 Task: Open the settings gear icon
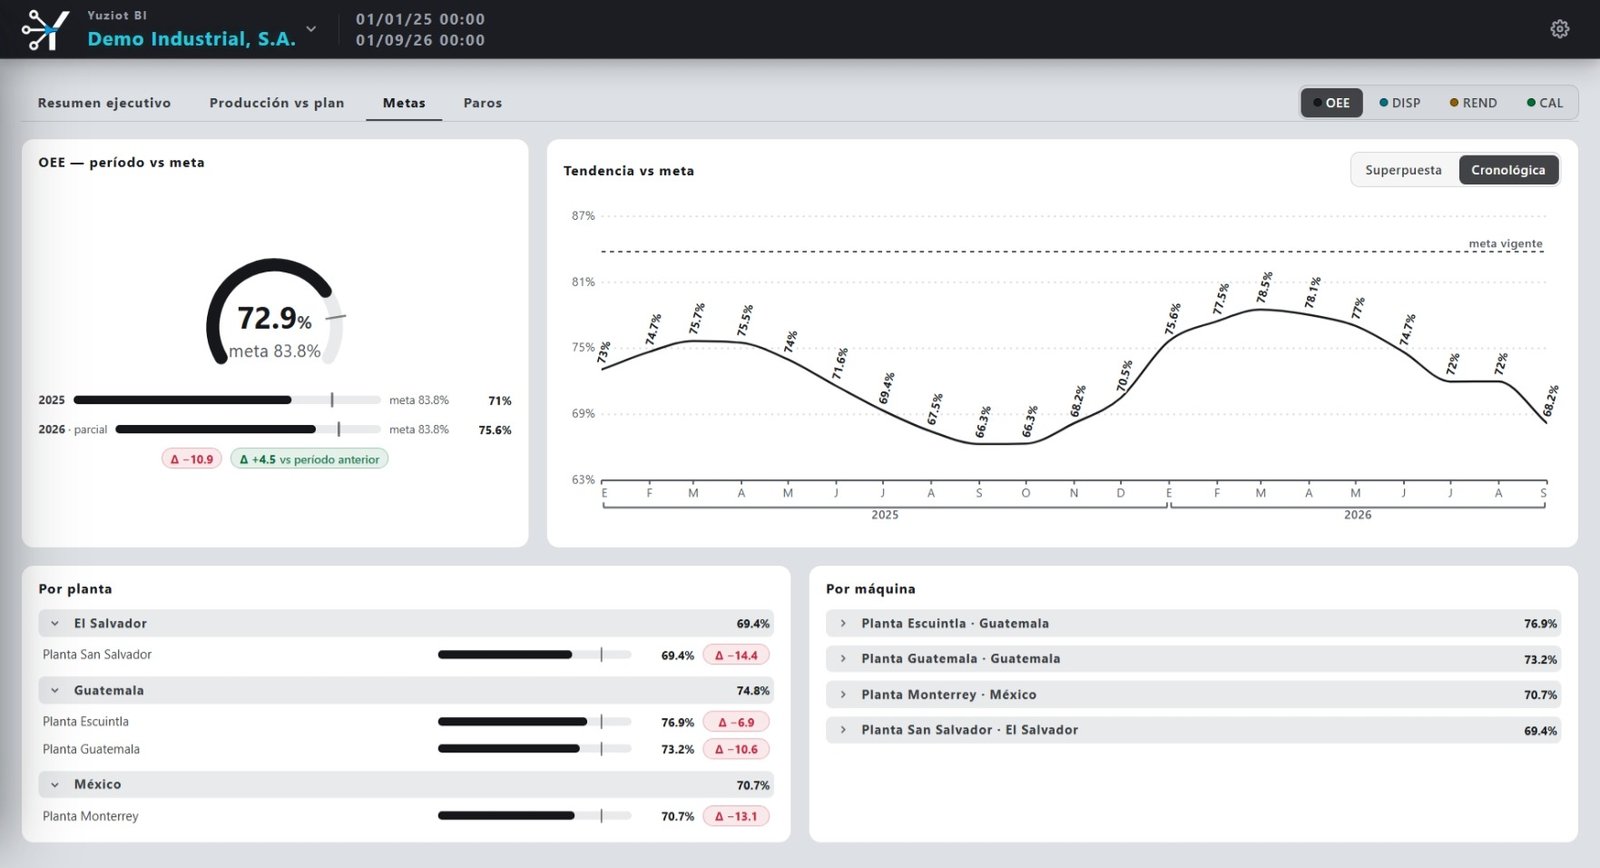point(1559,29)
